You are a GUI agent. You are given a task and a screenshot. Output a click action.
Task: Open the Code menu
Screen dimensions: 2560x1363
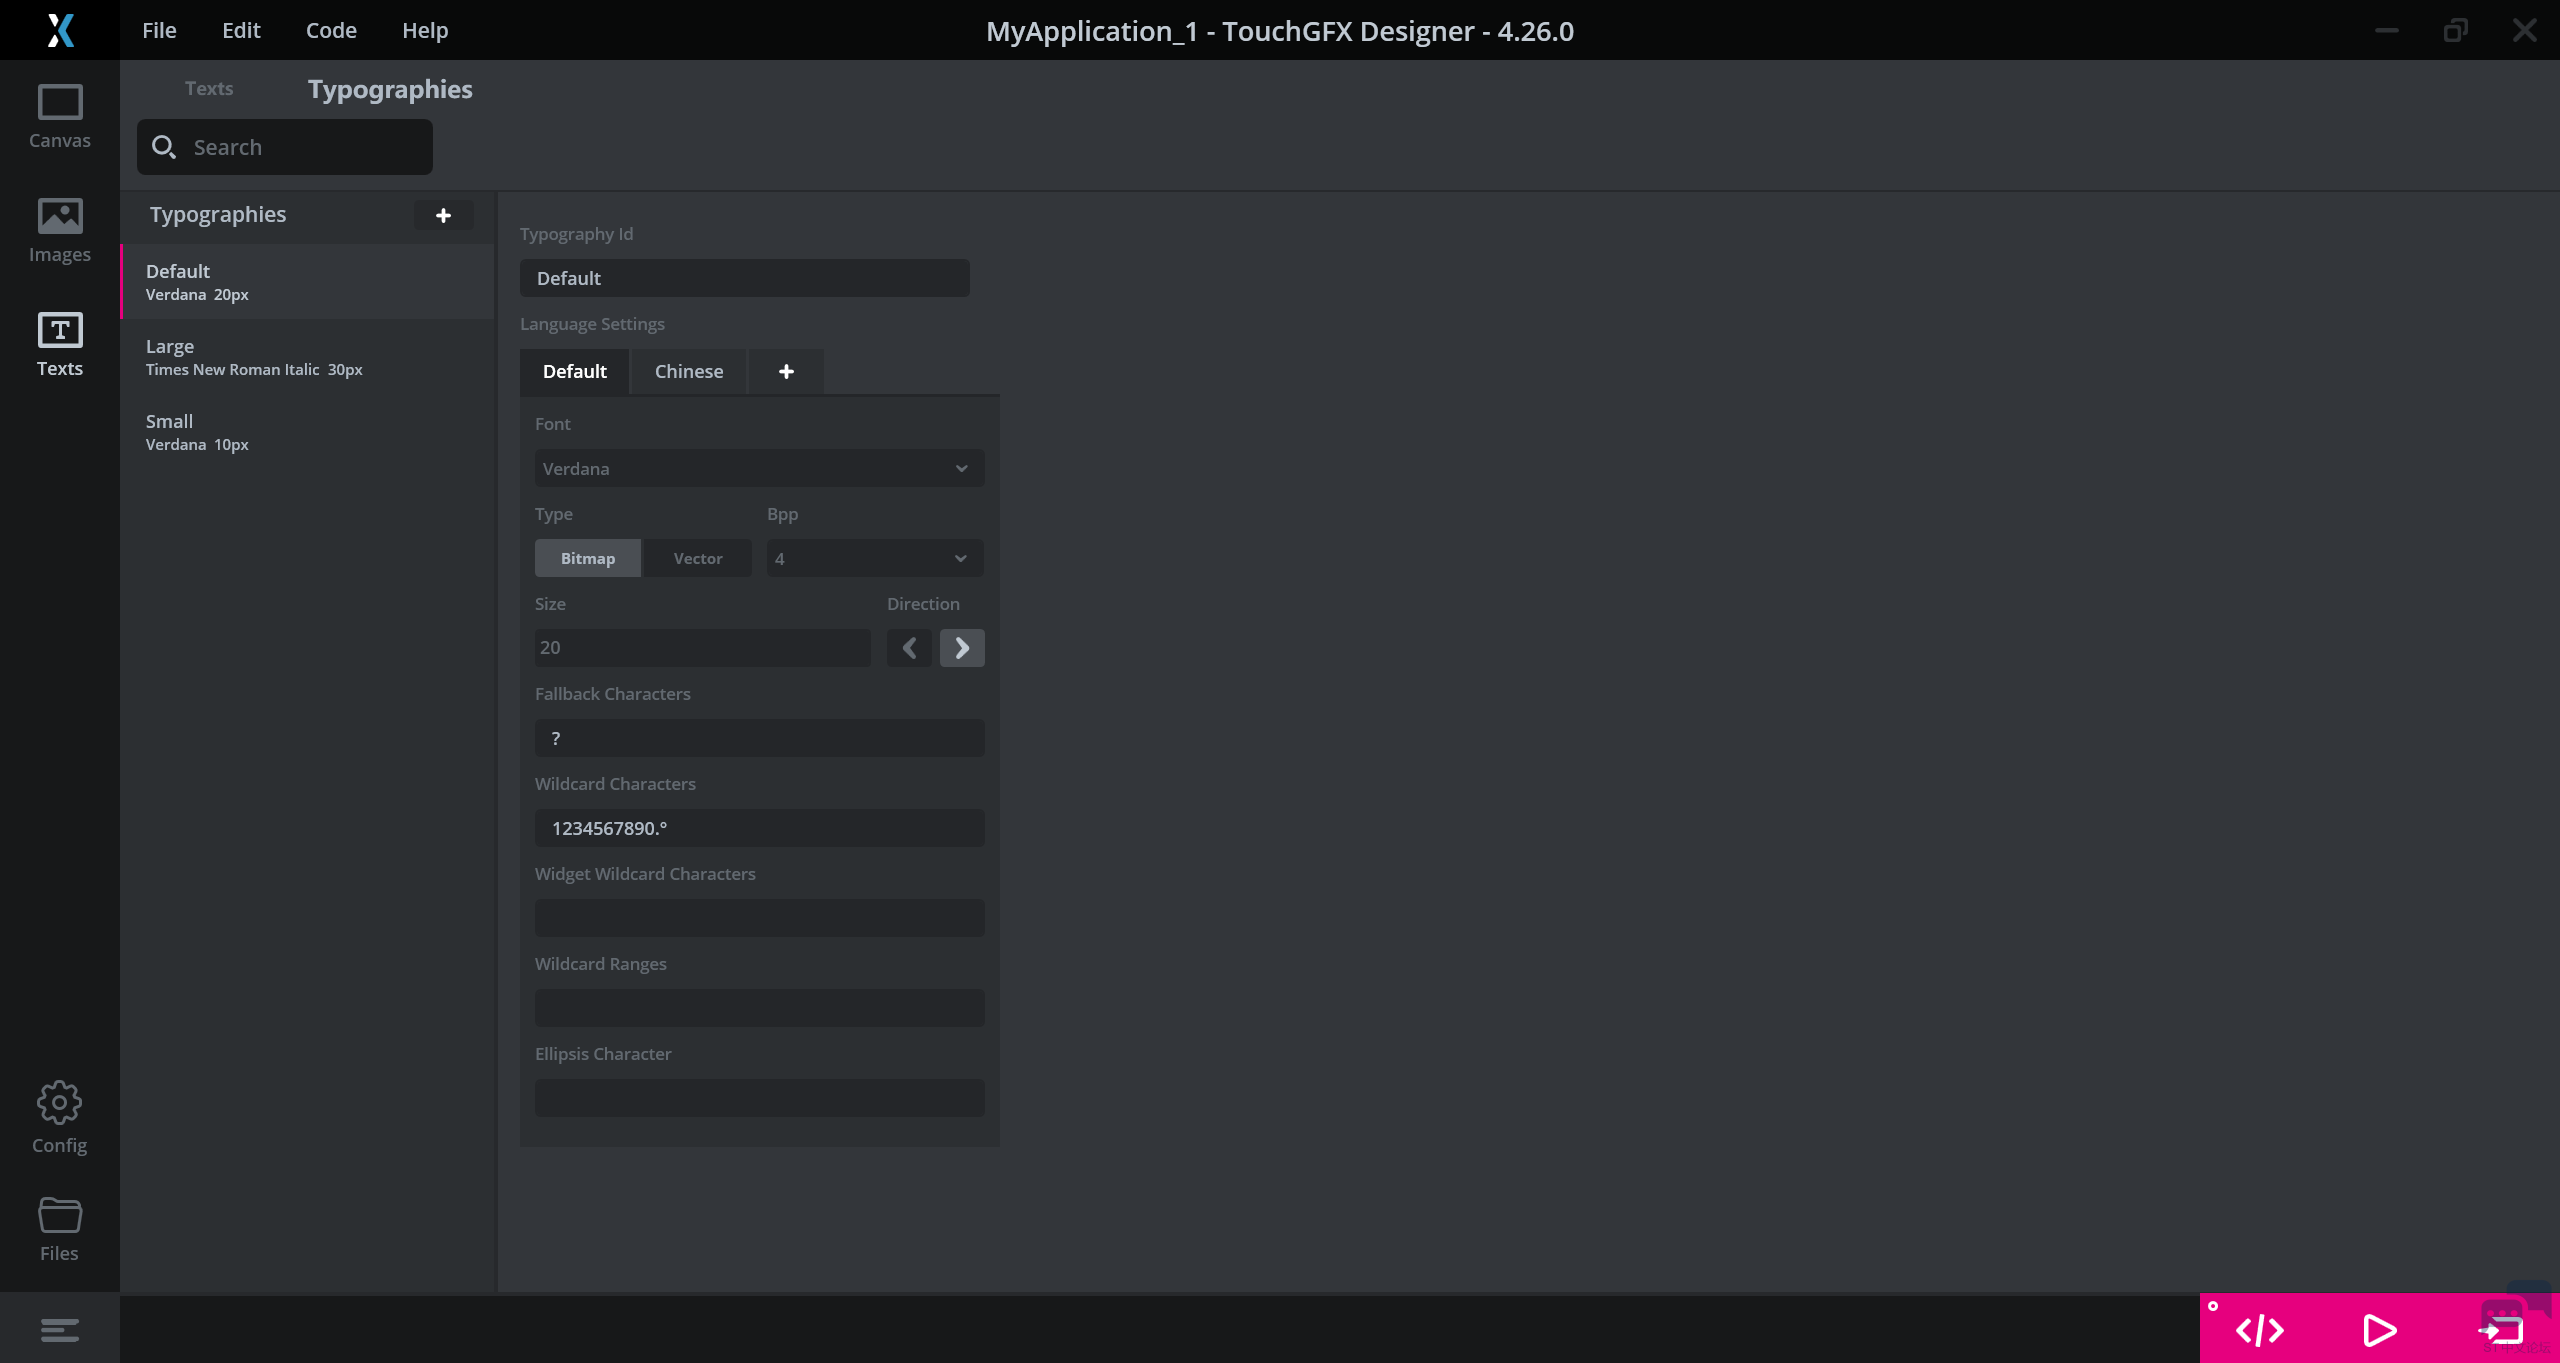pos(331,30)
